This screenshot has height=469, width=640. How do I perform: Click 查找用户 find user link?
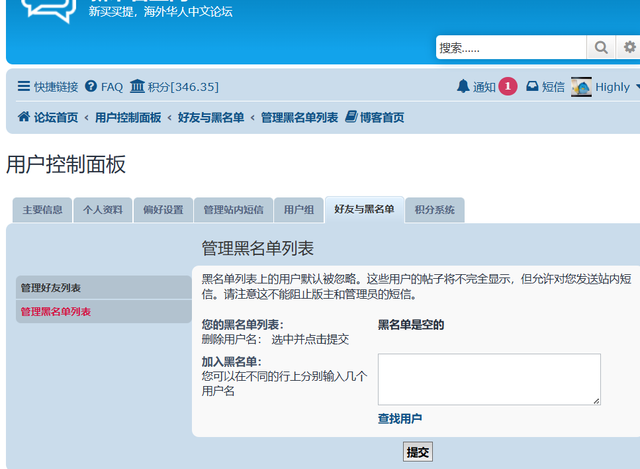point(400,419)
